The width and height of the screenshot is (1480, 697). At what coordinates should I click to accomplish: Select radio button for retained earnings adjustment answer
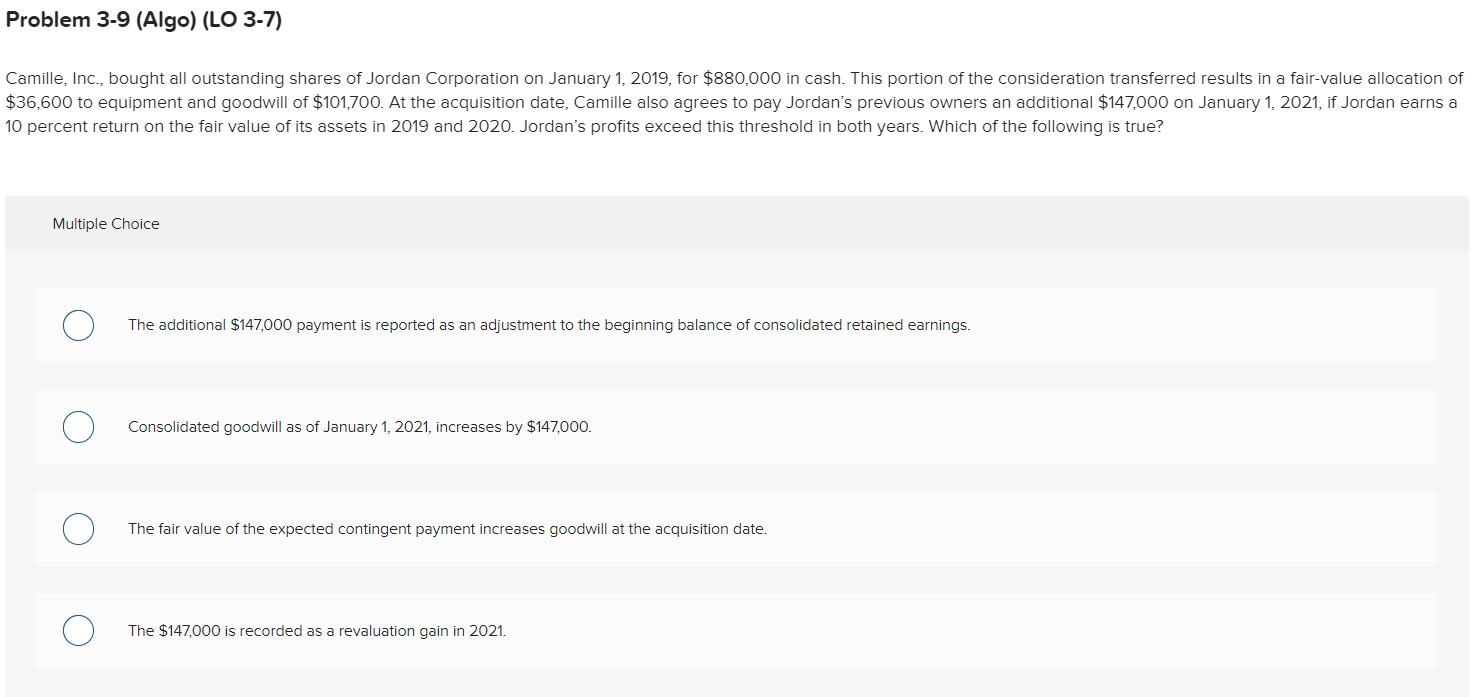pos(79,326)
